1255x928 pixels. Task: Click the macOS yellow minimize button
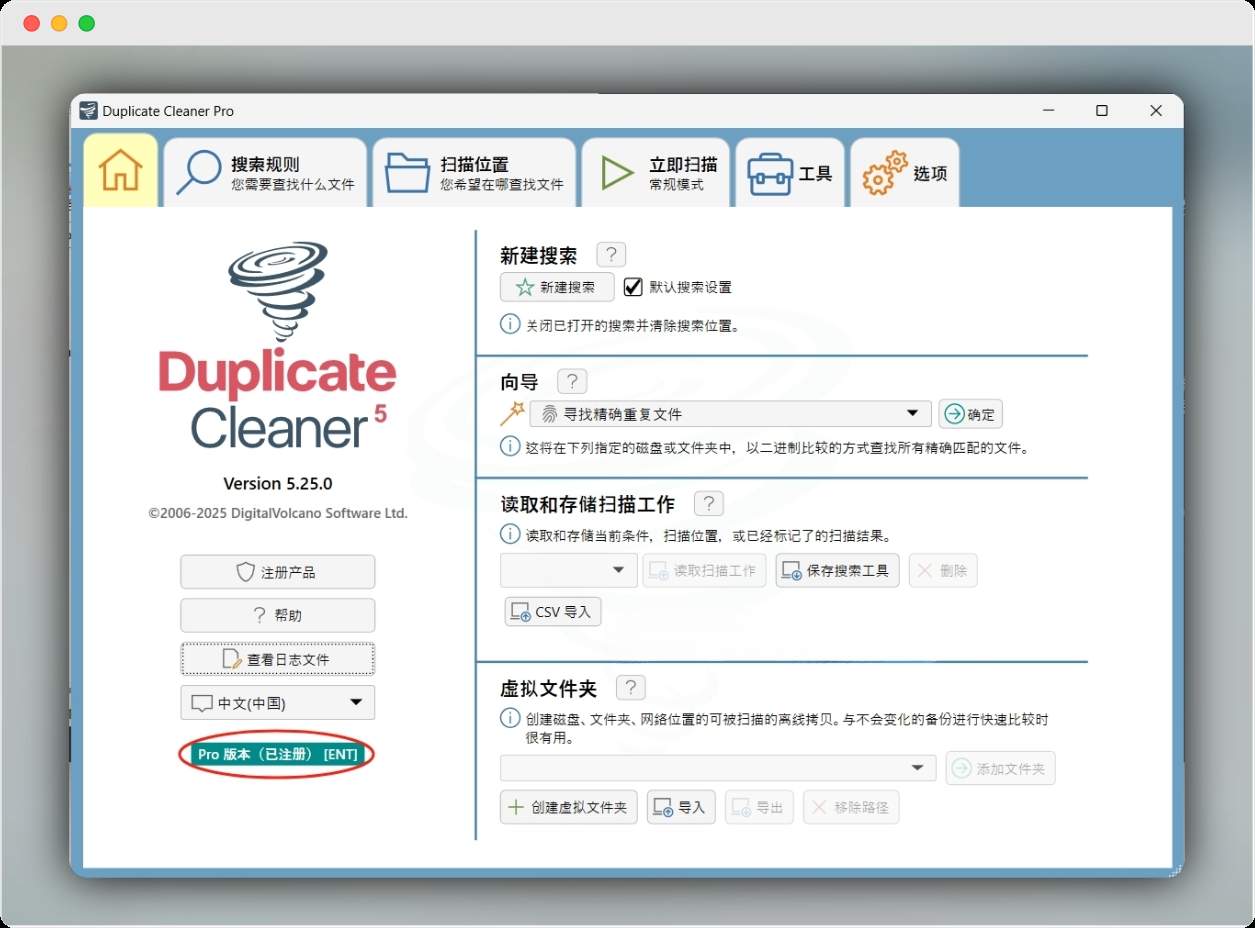point(59,23)
